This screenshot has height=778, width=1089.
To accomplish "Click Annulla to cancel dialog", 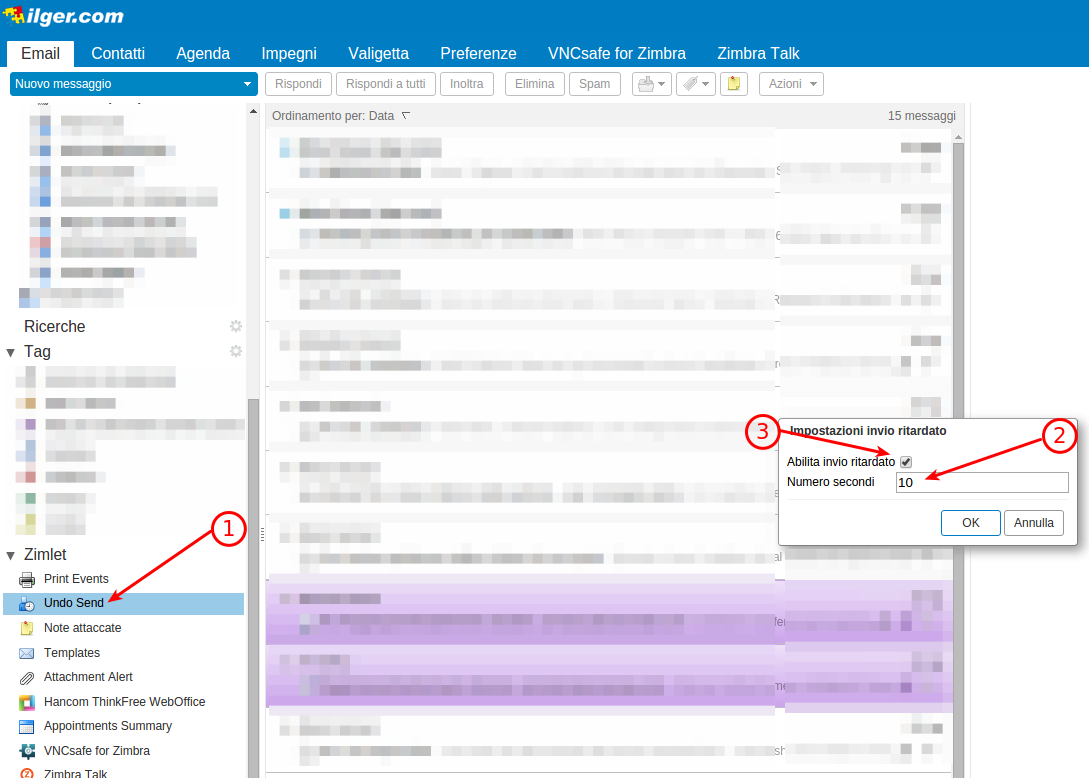I will [1033, 523].
